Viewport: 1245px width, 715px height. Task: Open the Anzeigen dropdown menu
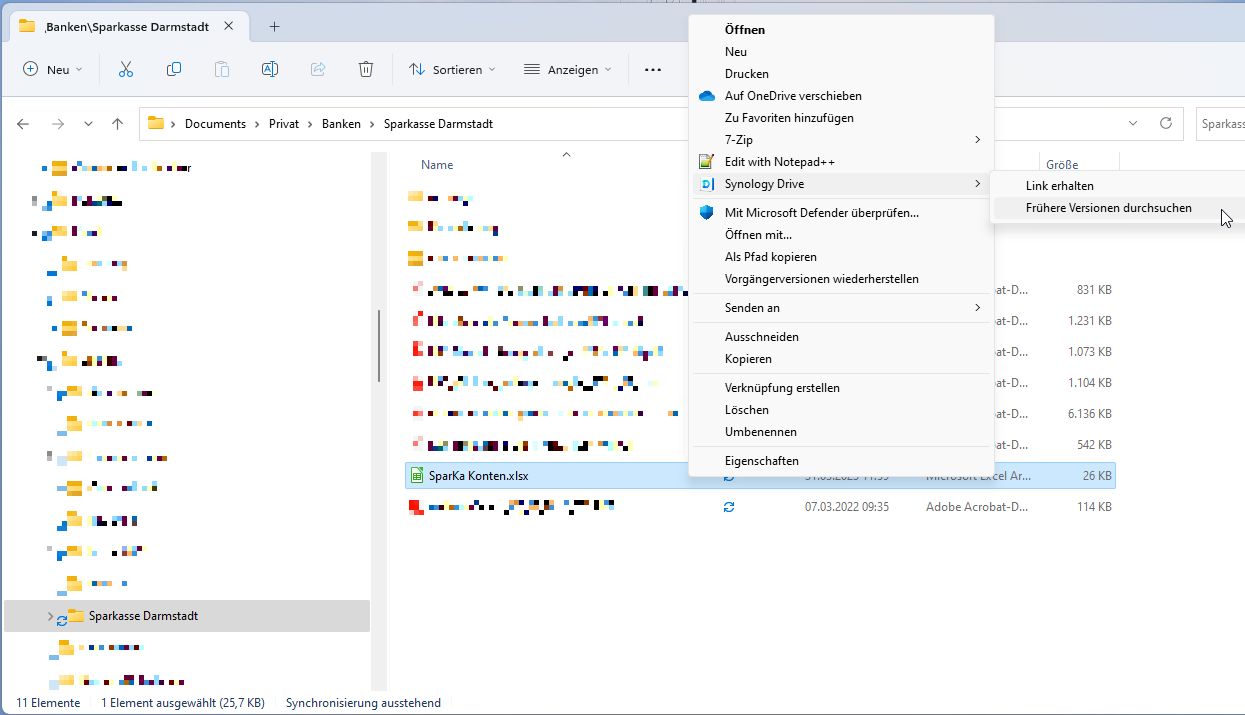point(567,69)
